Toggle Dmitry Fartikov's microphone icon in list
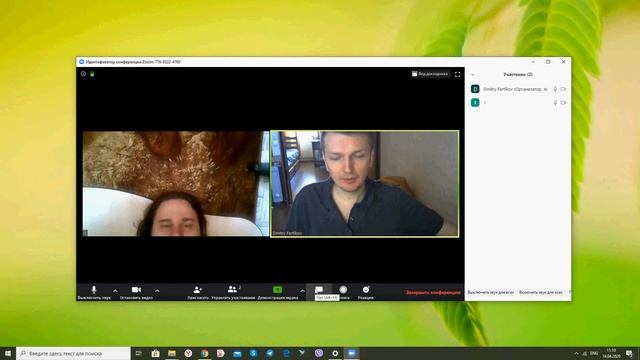This screenshot has height=360, width=640. pyautogui.click(x=555, y=89)
